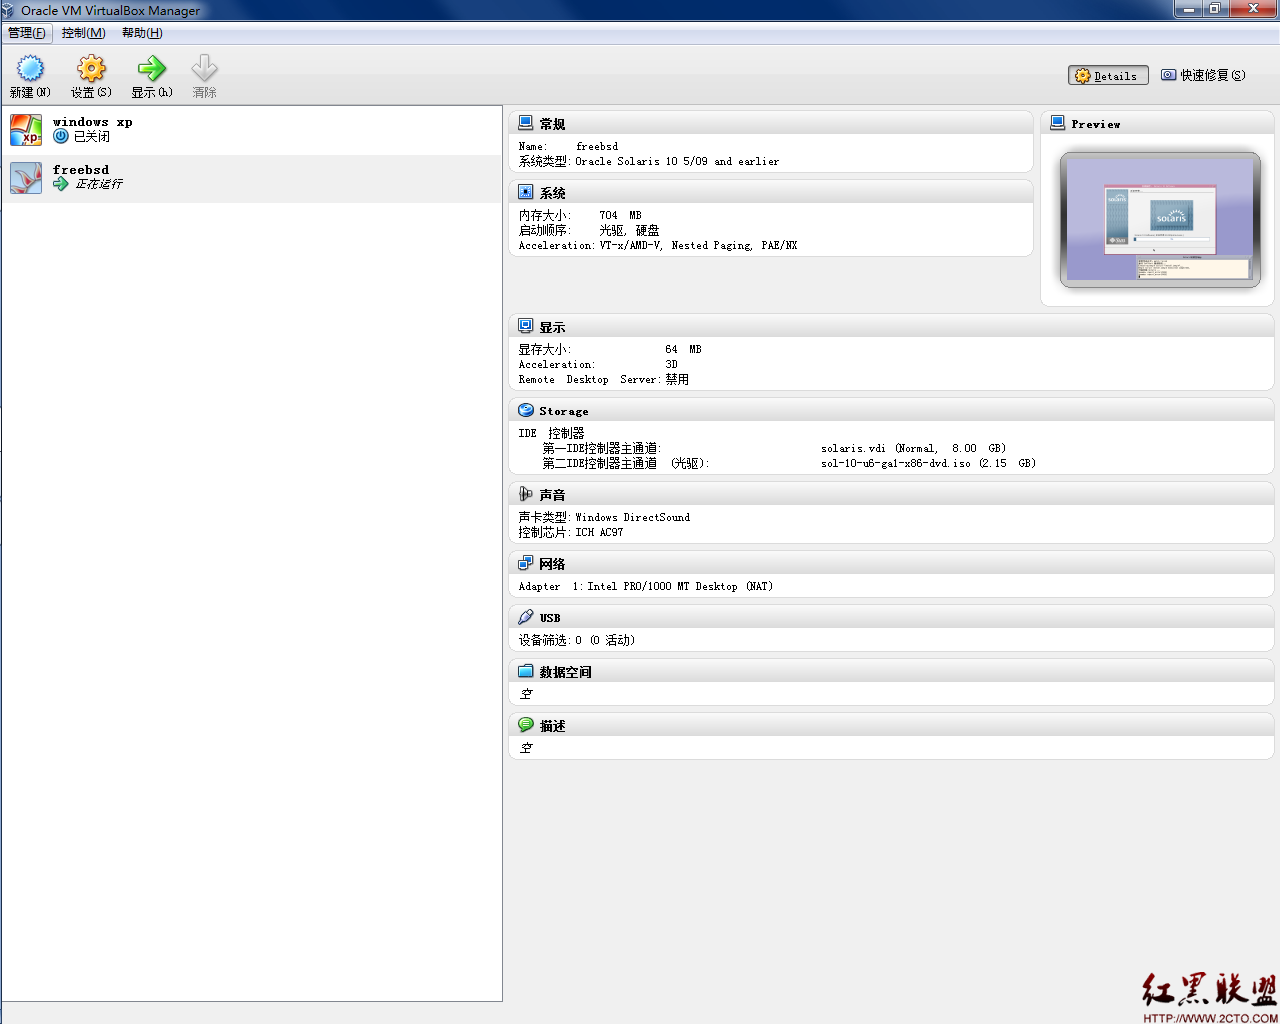Open the USB section title link
Image resolution: width=1280 pixels, height=1024 pixels.
(x=550, y=618)
